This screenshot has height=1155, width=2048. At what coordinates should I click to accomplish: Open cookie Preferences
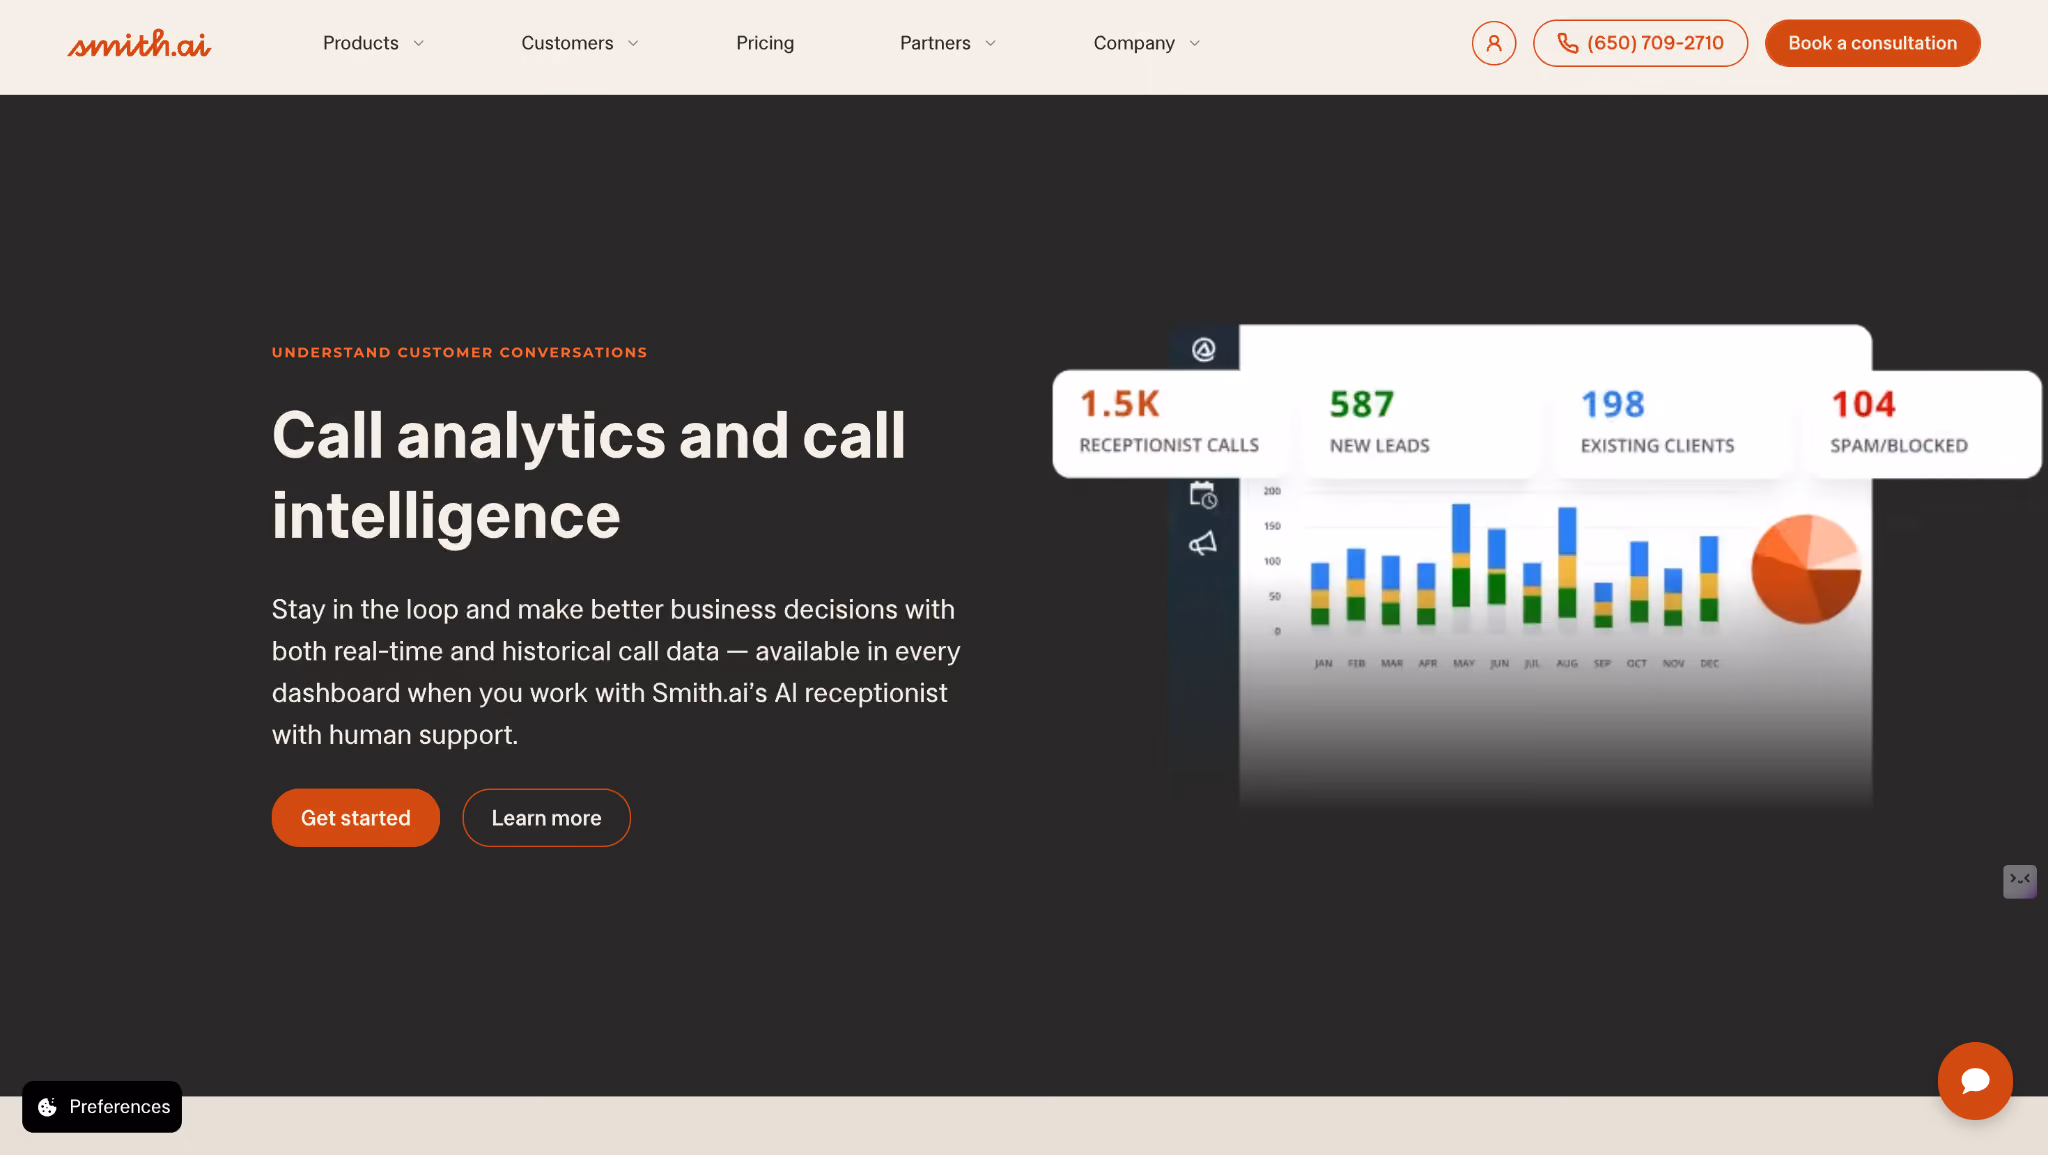(102, 1106)
